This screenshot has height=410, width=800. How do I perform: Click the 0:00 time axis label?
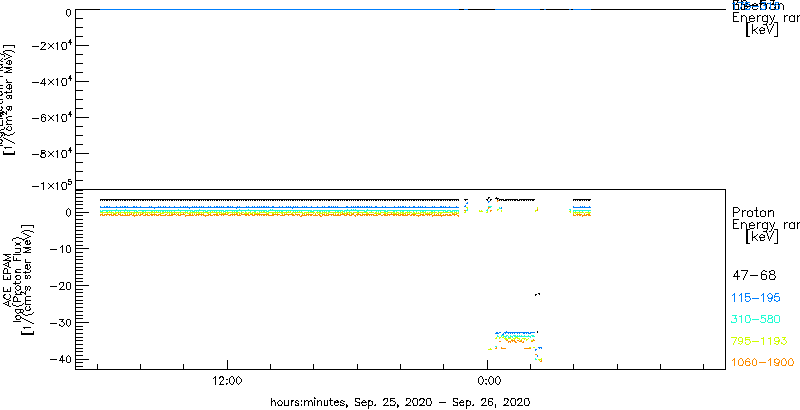pos(487,380)
